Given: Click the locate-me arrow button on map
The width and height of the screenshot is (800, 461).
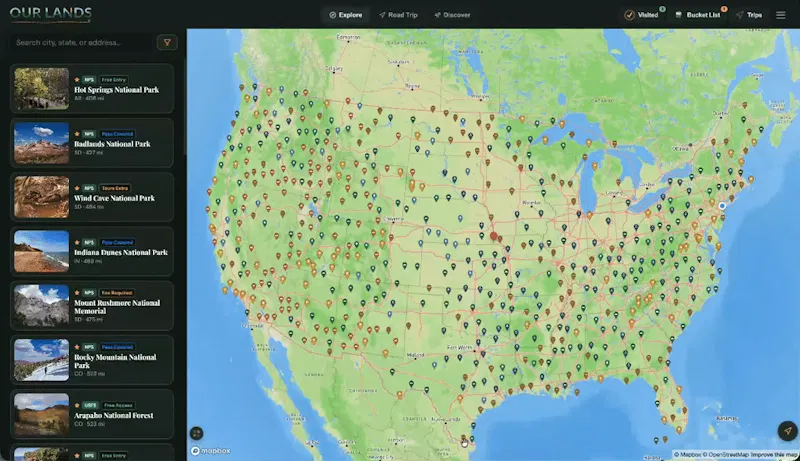Looking at the screenshot, I should pyautogui.click(x=787, y=431).
